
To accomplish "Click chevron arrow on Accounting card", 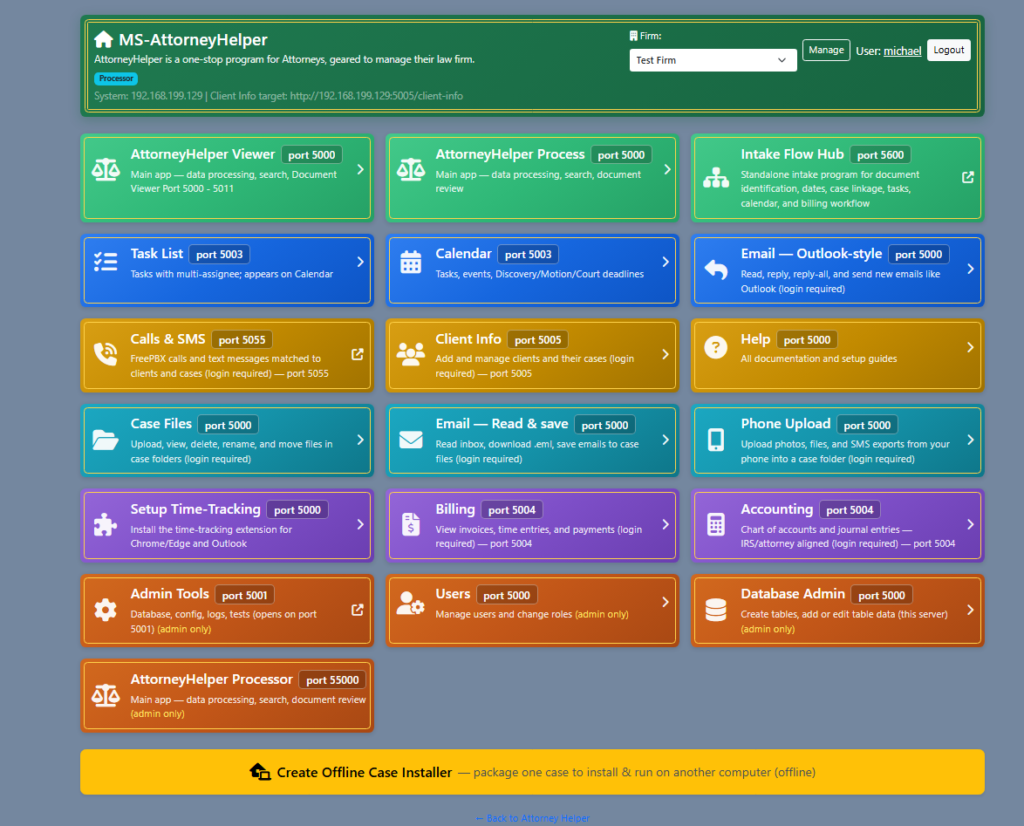I will [970, 524].
